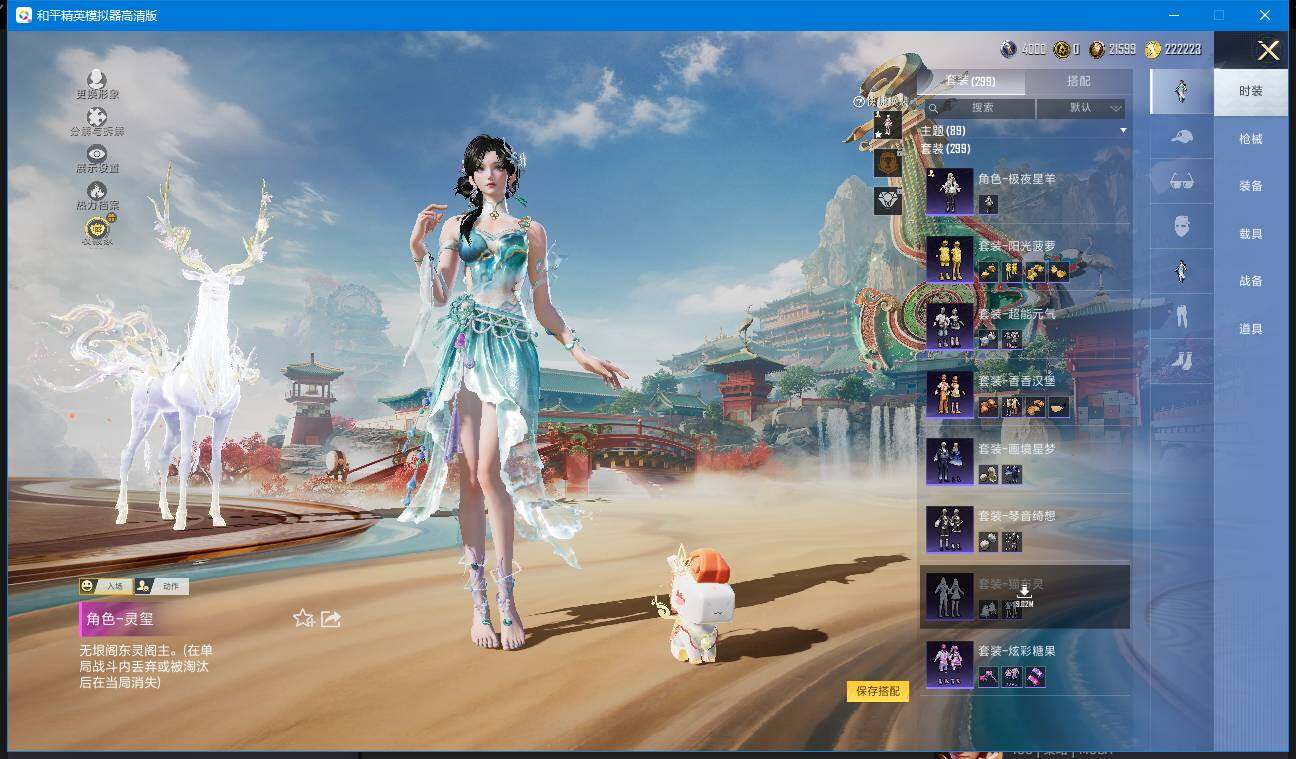The image size is (1296, 759).
Task: Expand the 主题(89) section arrow
Action: (x=1123, y=131)
